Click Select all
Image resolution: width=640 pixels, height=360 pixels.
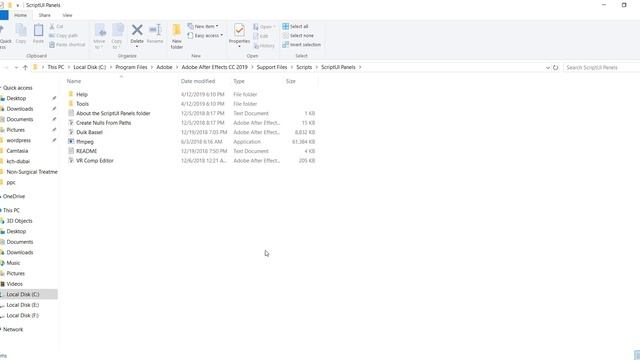tap(295, 26)
